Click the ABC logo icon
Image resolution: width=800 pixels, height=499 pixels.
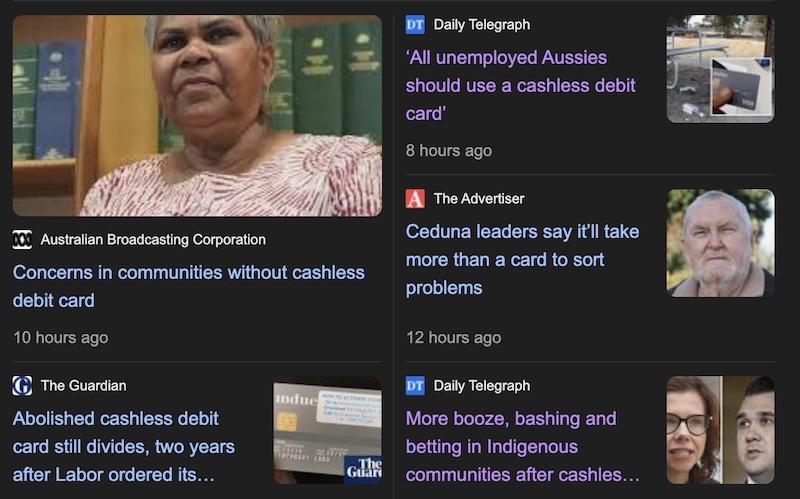tap(22, 239)
